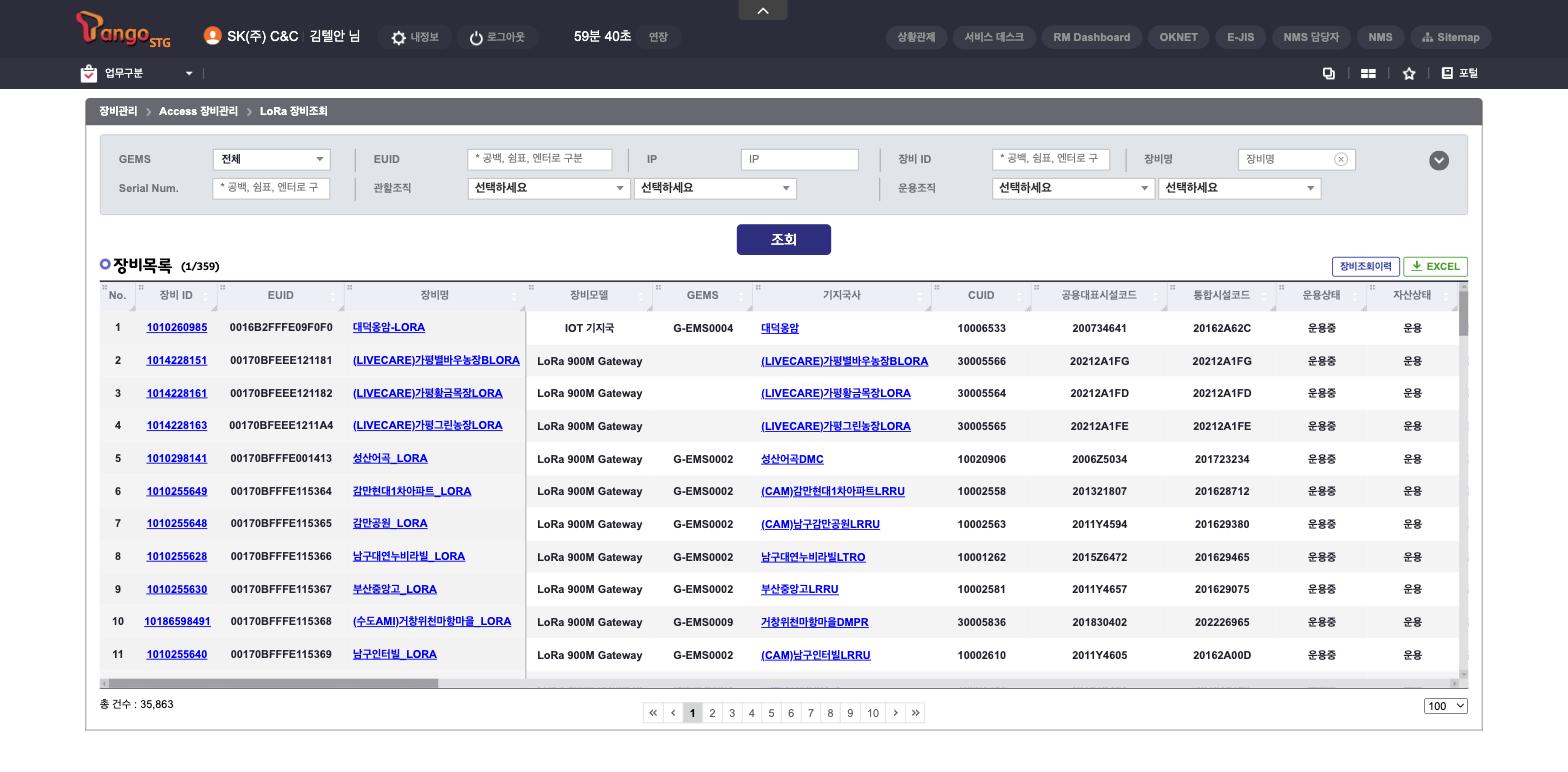
Task: Open the second 관할조직 선택하세요 dropdown
Action: tap(715, 188)
